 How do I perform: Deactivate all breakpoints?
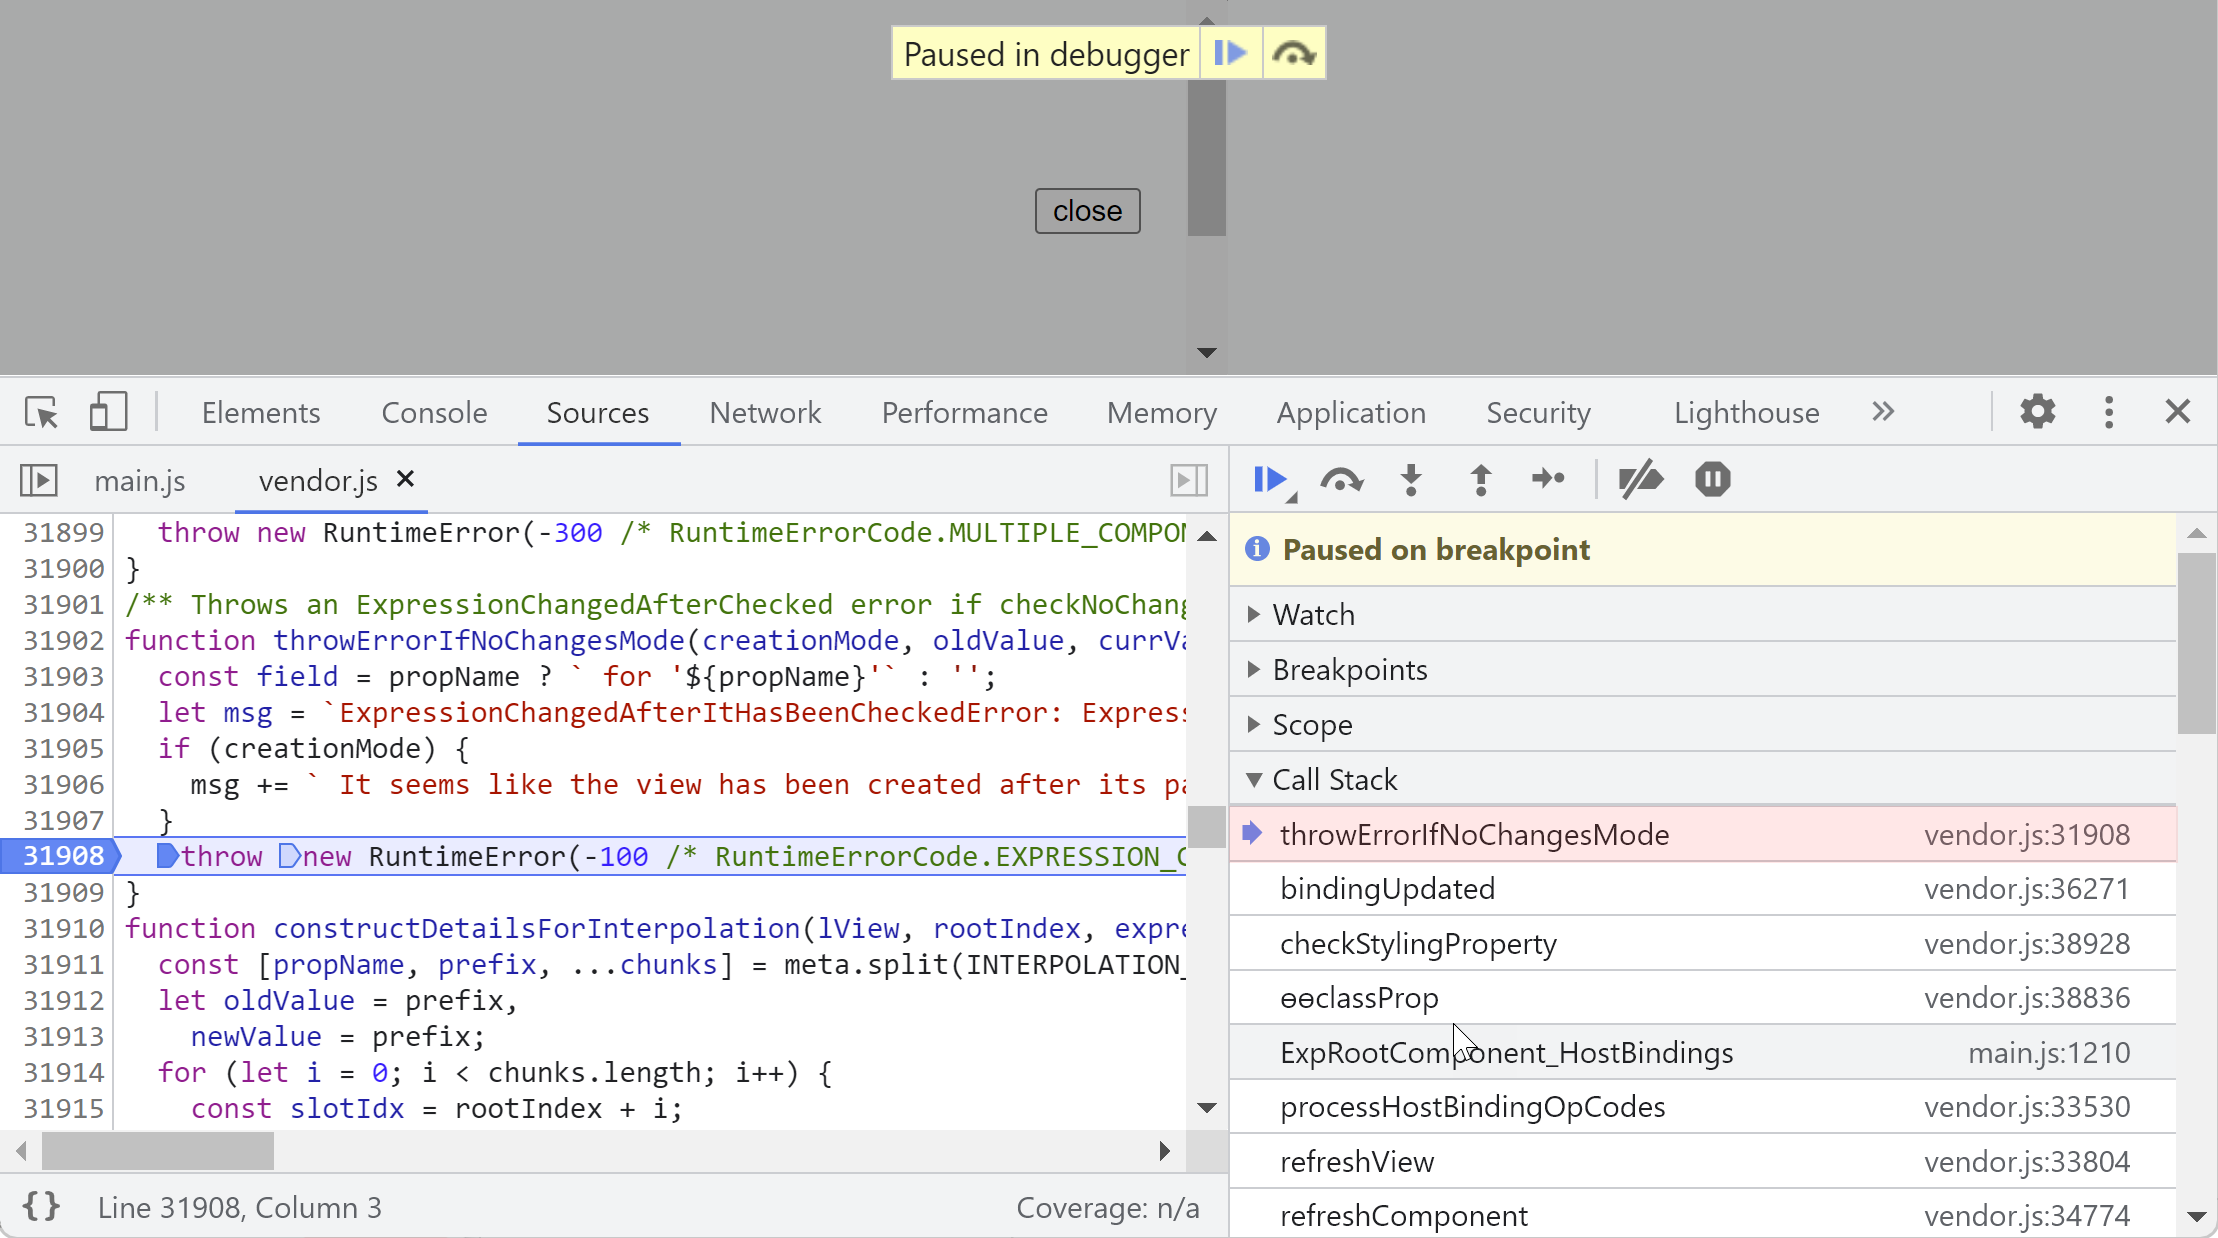click(1640, 480)
